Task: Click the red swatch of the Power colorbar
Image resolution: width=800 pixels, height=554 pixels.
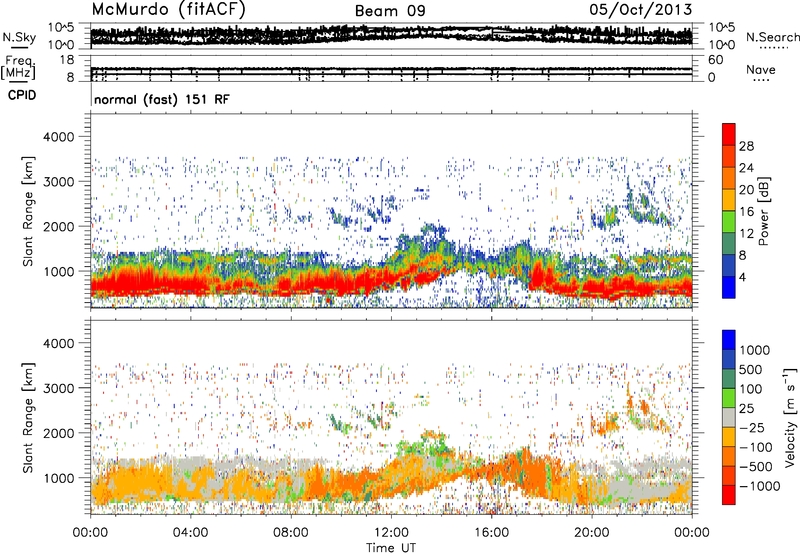Action: pyautogui.click(x=729, y=134)
